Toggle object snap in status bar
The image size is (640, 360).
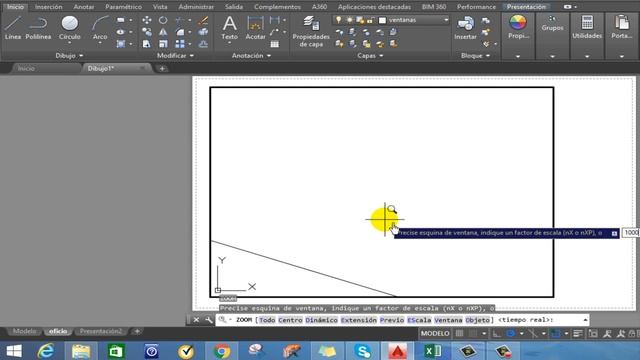pos(556,334)
